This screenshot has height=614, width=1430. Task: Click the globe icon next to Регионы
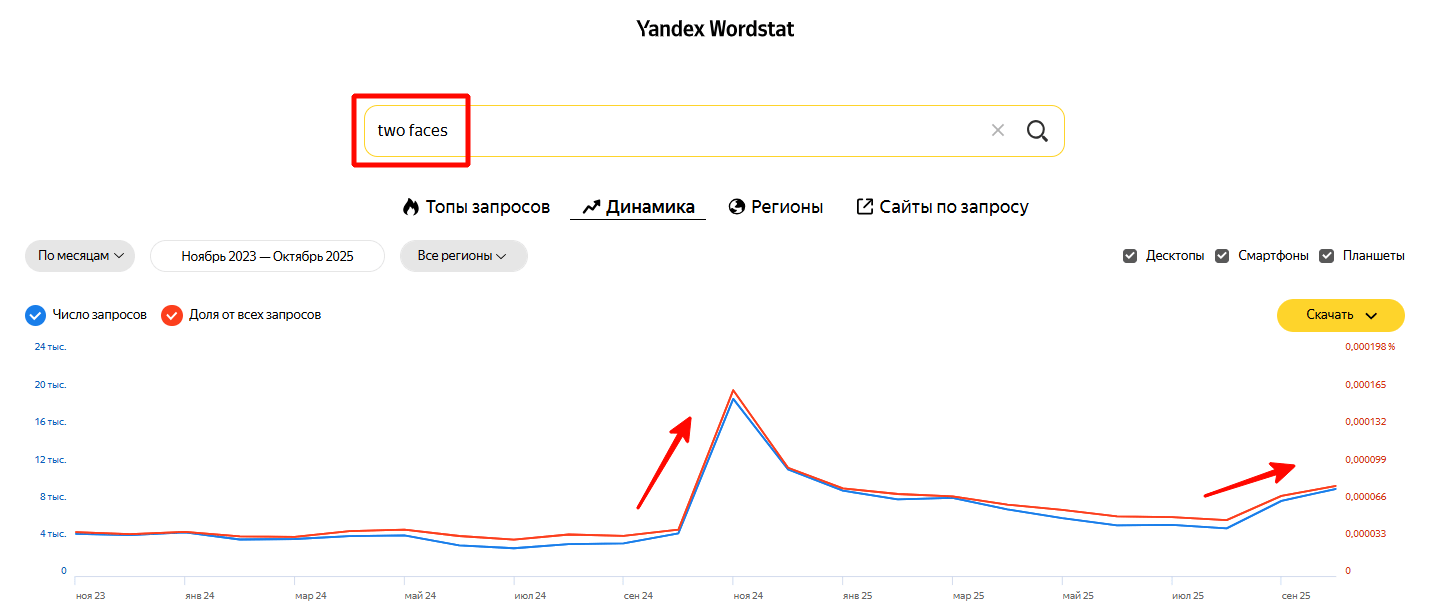737,207
